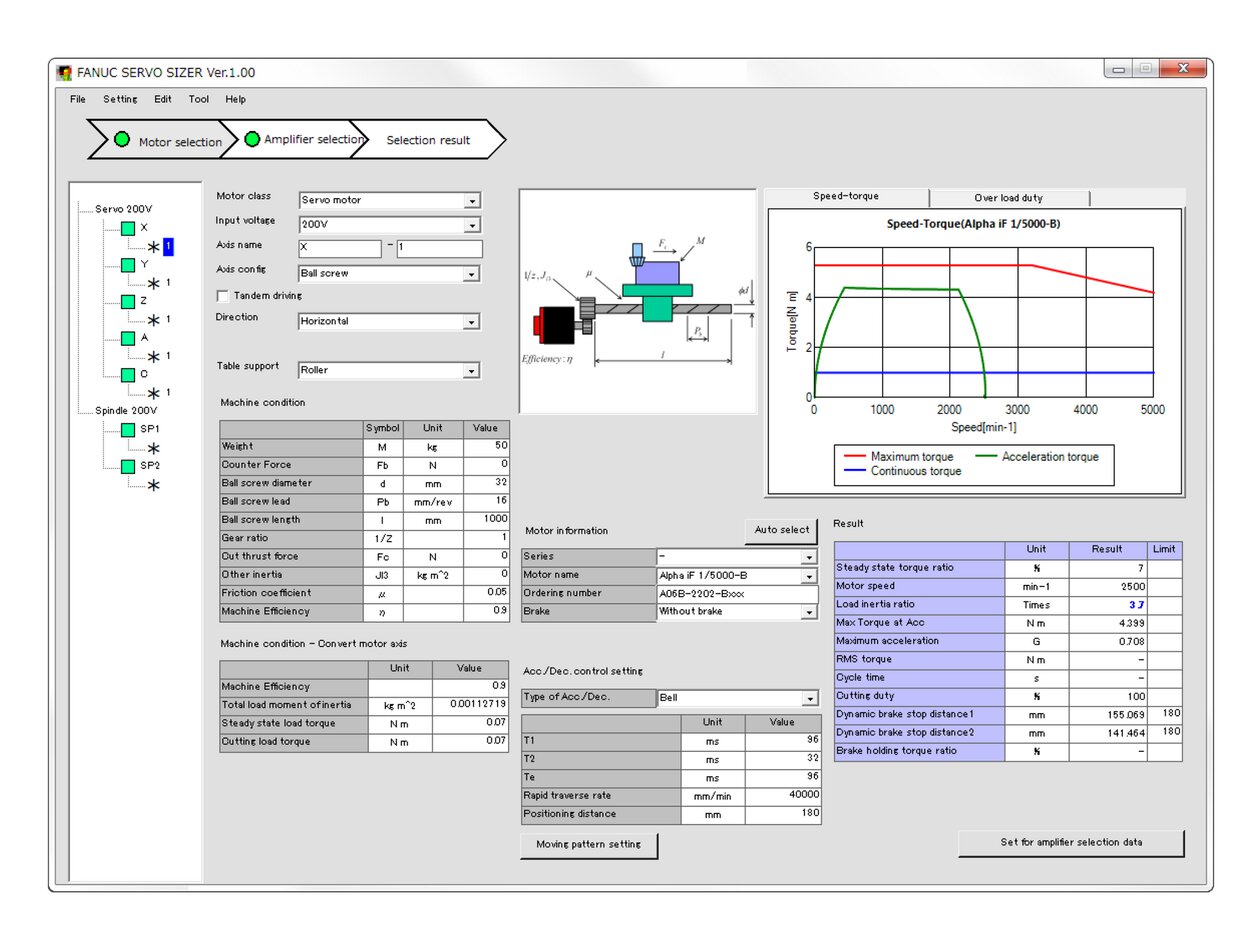Click the SP2 spindle node icon
This screenshot has height=950, width=1260.
(127, 467)
